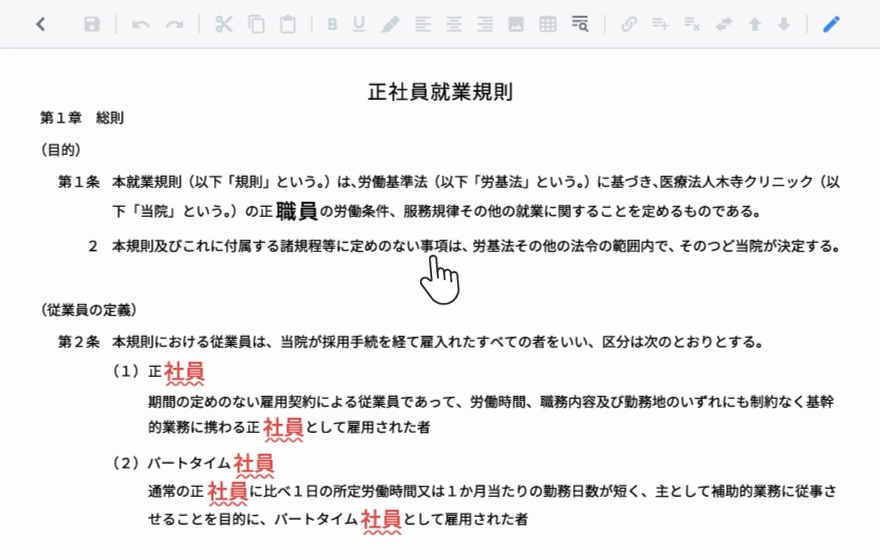Open find in document tool
880x560 pixels.
pyautogui.click(x=580, y=24)
